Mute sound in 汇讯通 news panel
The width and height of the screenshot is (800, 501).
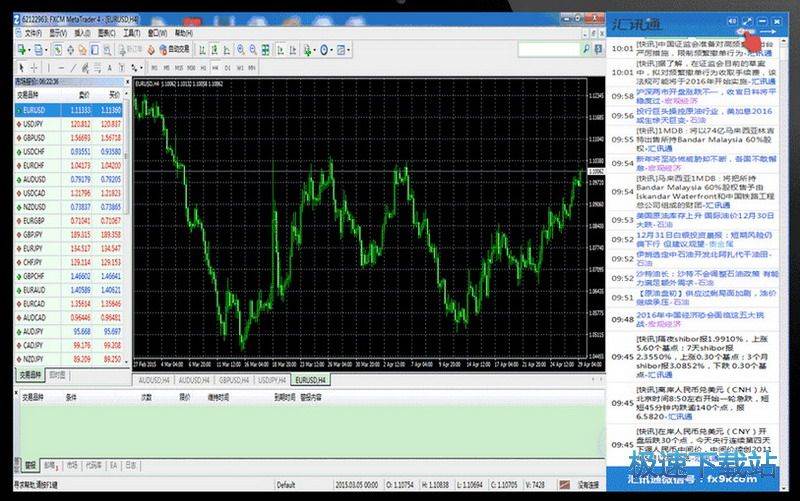(x=732, y=21)
